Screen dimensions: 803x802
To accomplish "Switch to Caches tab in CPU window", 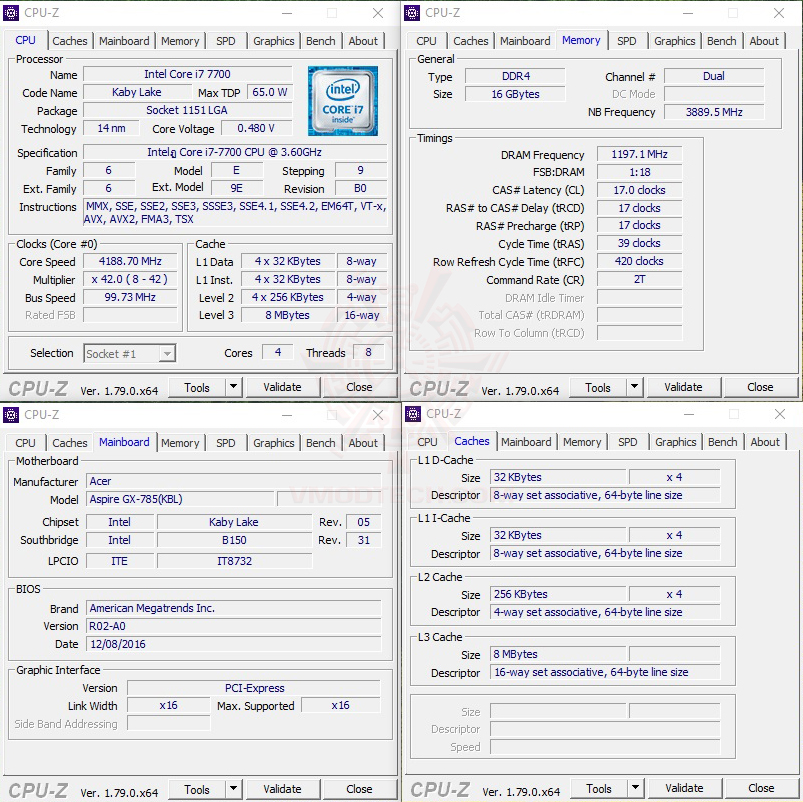I will [x=70, y=41].
